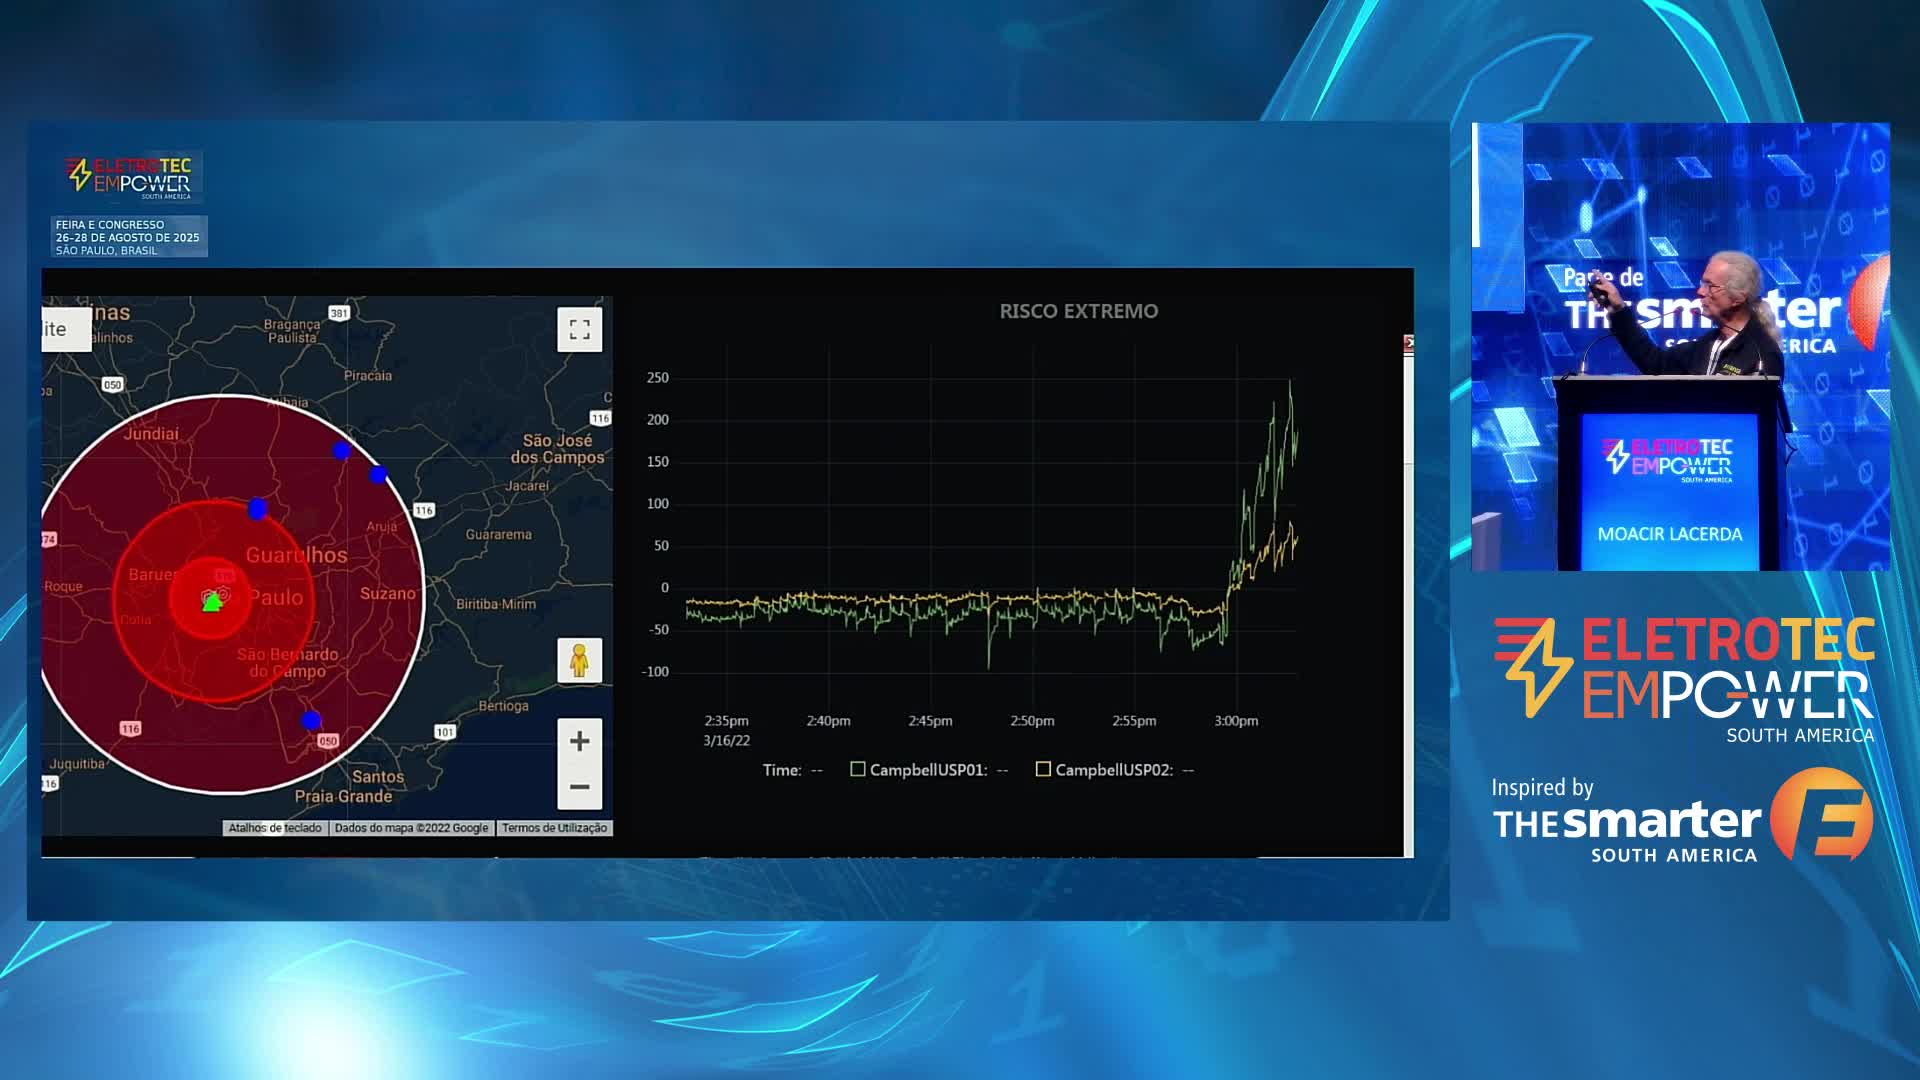The height and width of the screenshot is (1080, 1920).
Task: Click the São José dos Campos map label
Action: click(558, 448)
